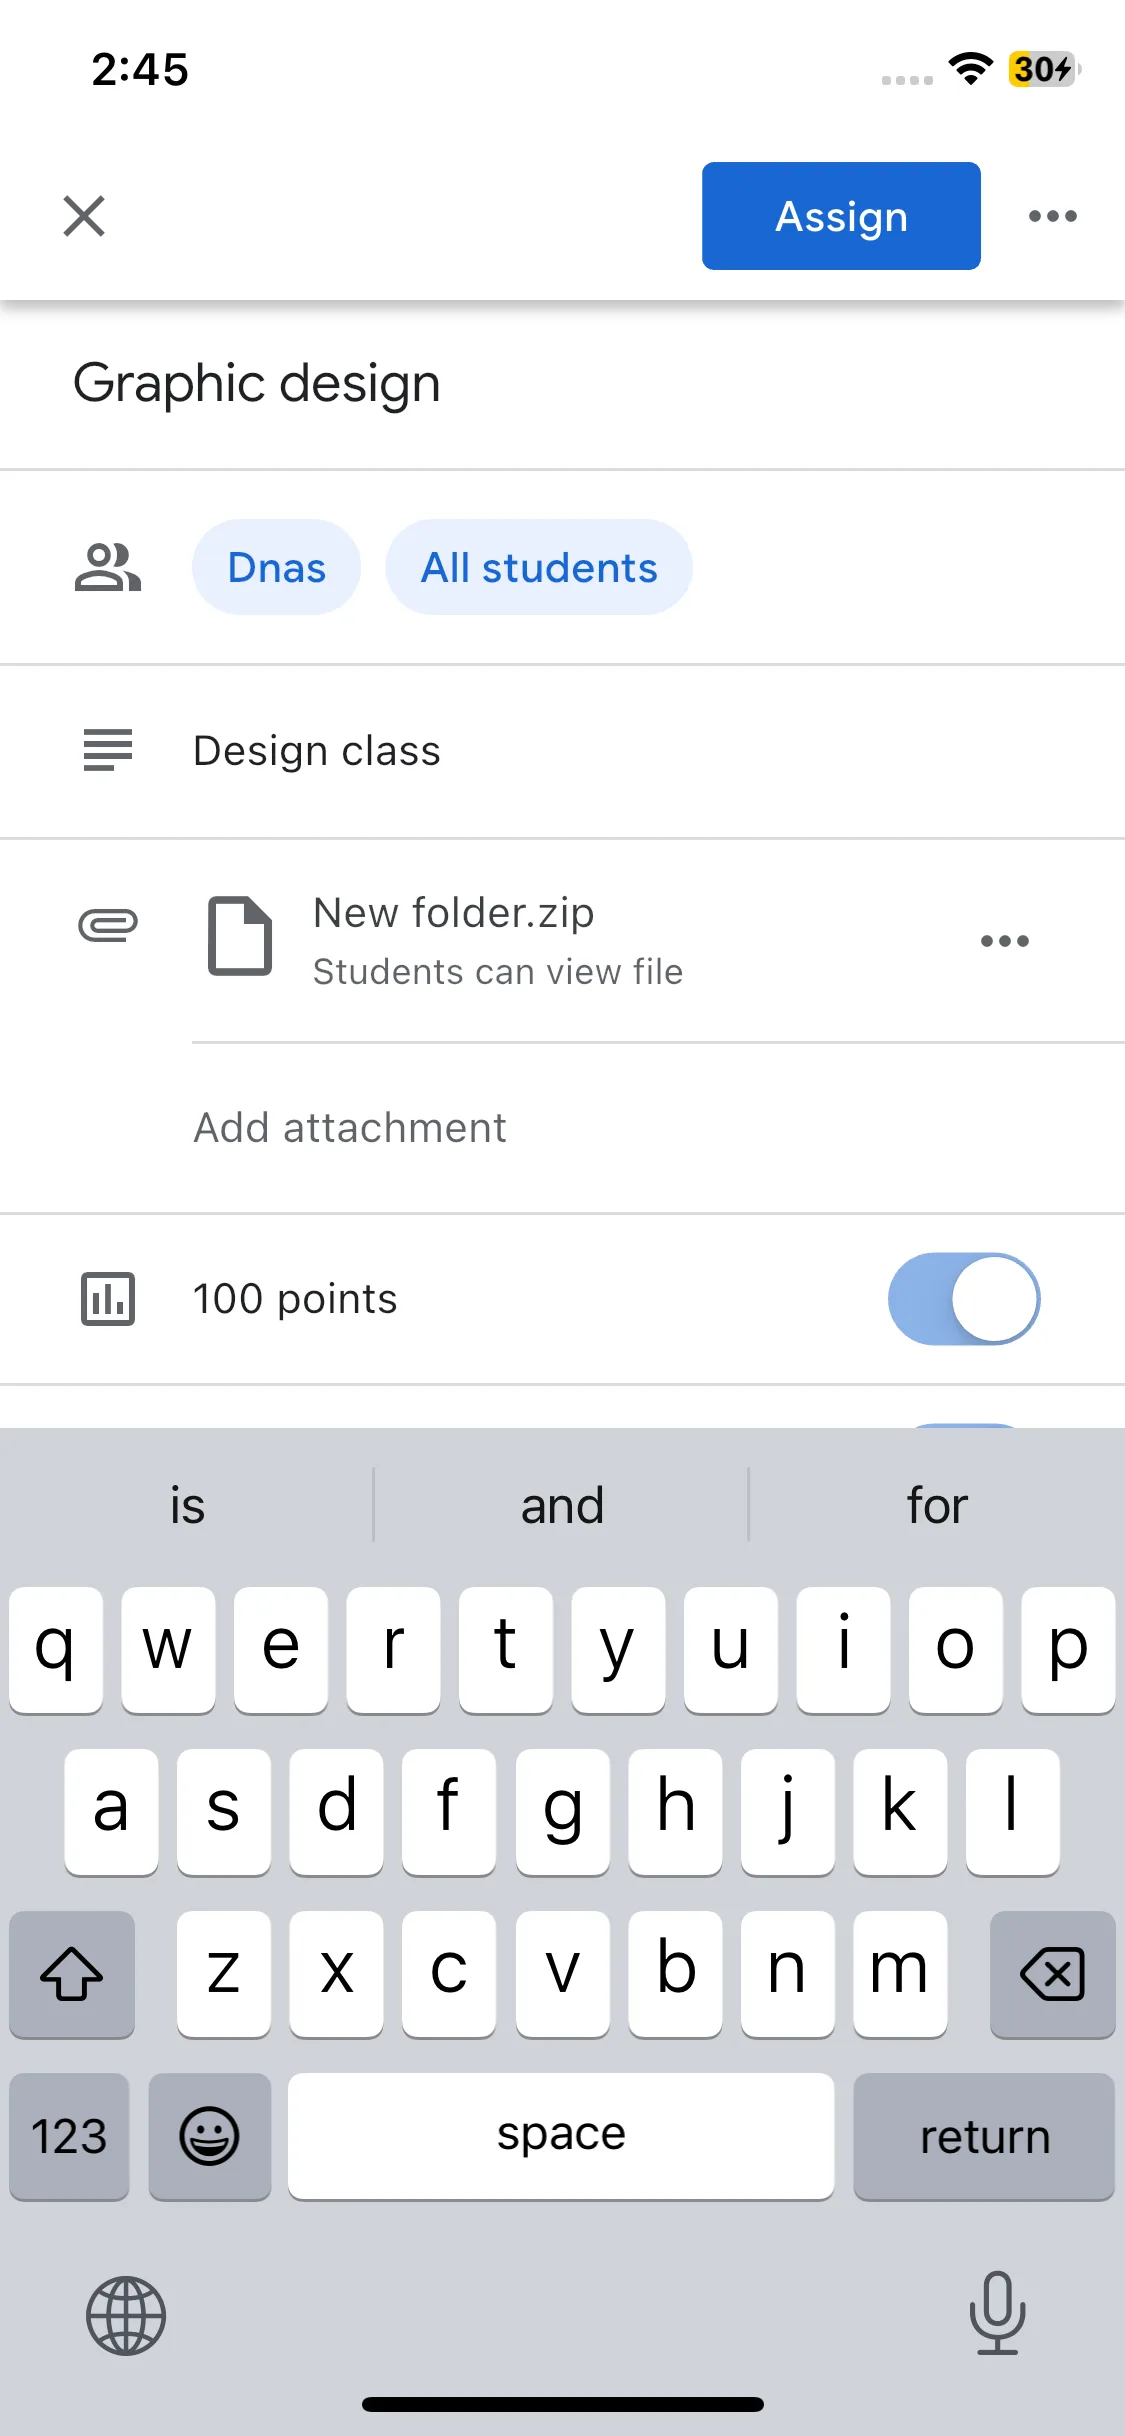Open options for New folder.zip attachment
1125x2436 pixels.
[x=1005, y=941]
